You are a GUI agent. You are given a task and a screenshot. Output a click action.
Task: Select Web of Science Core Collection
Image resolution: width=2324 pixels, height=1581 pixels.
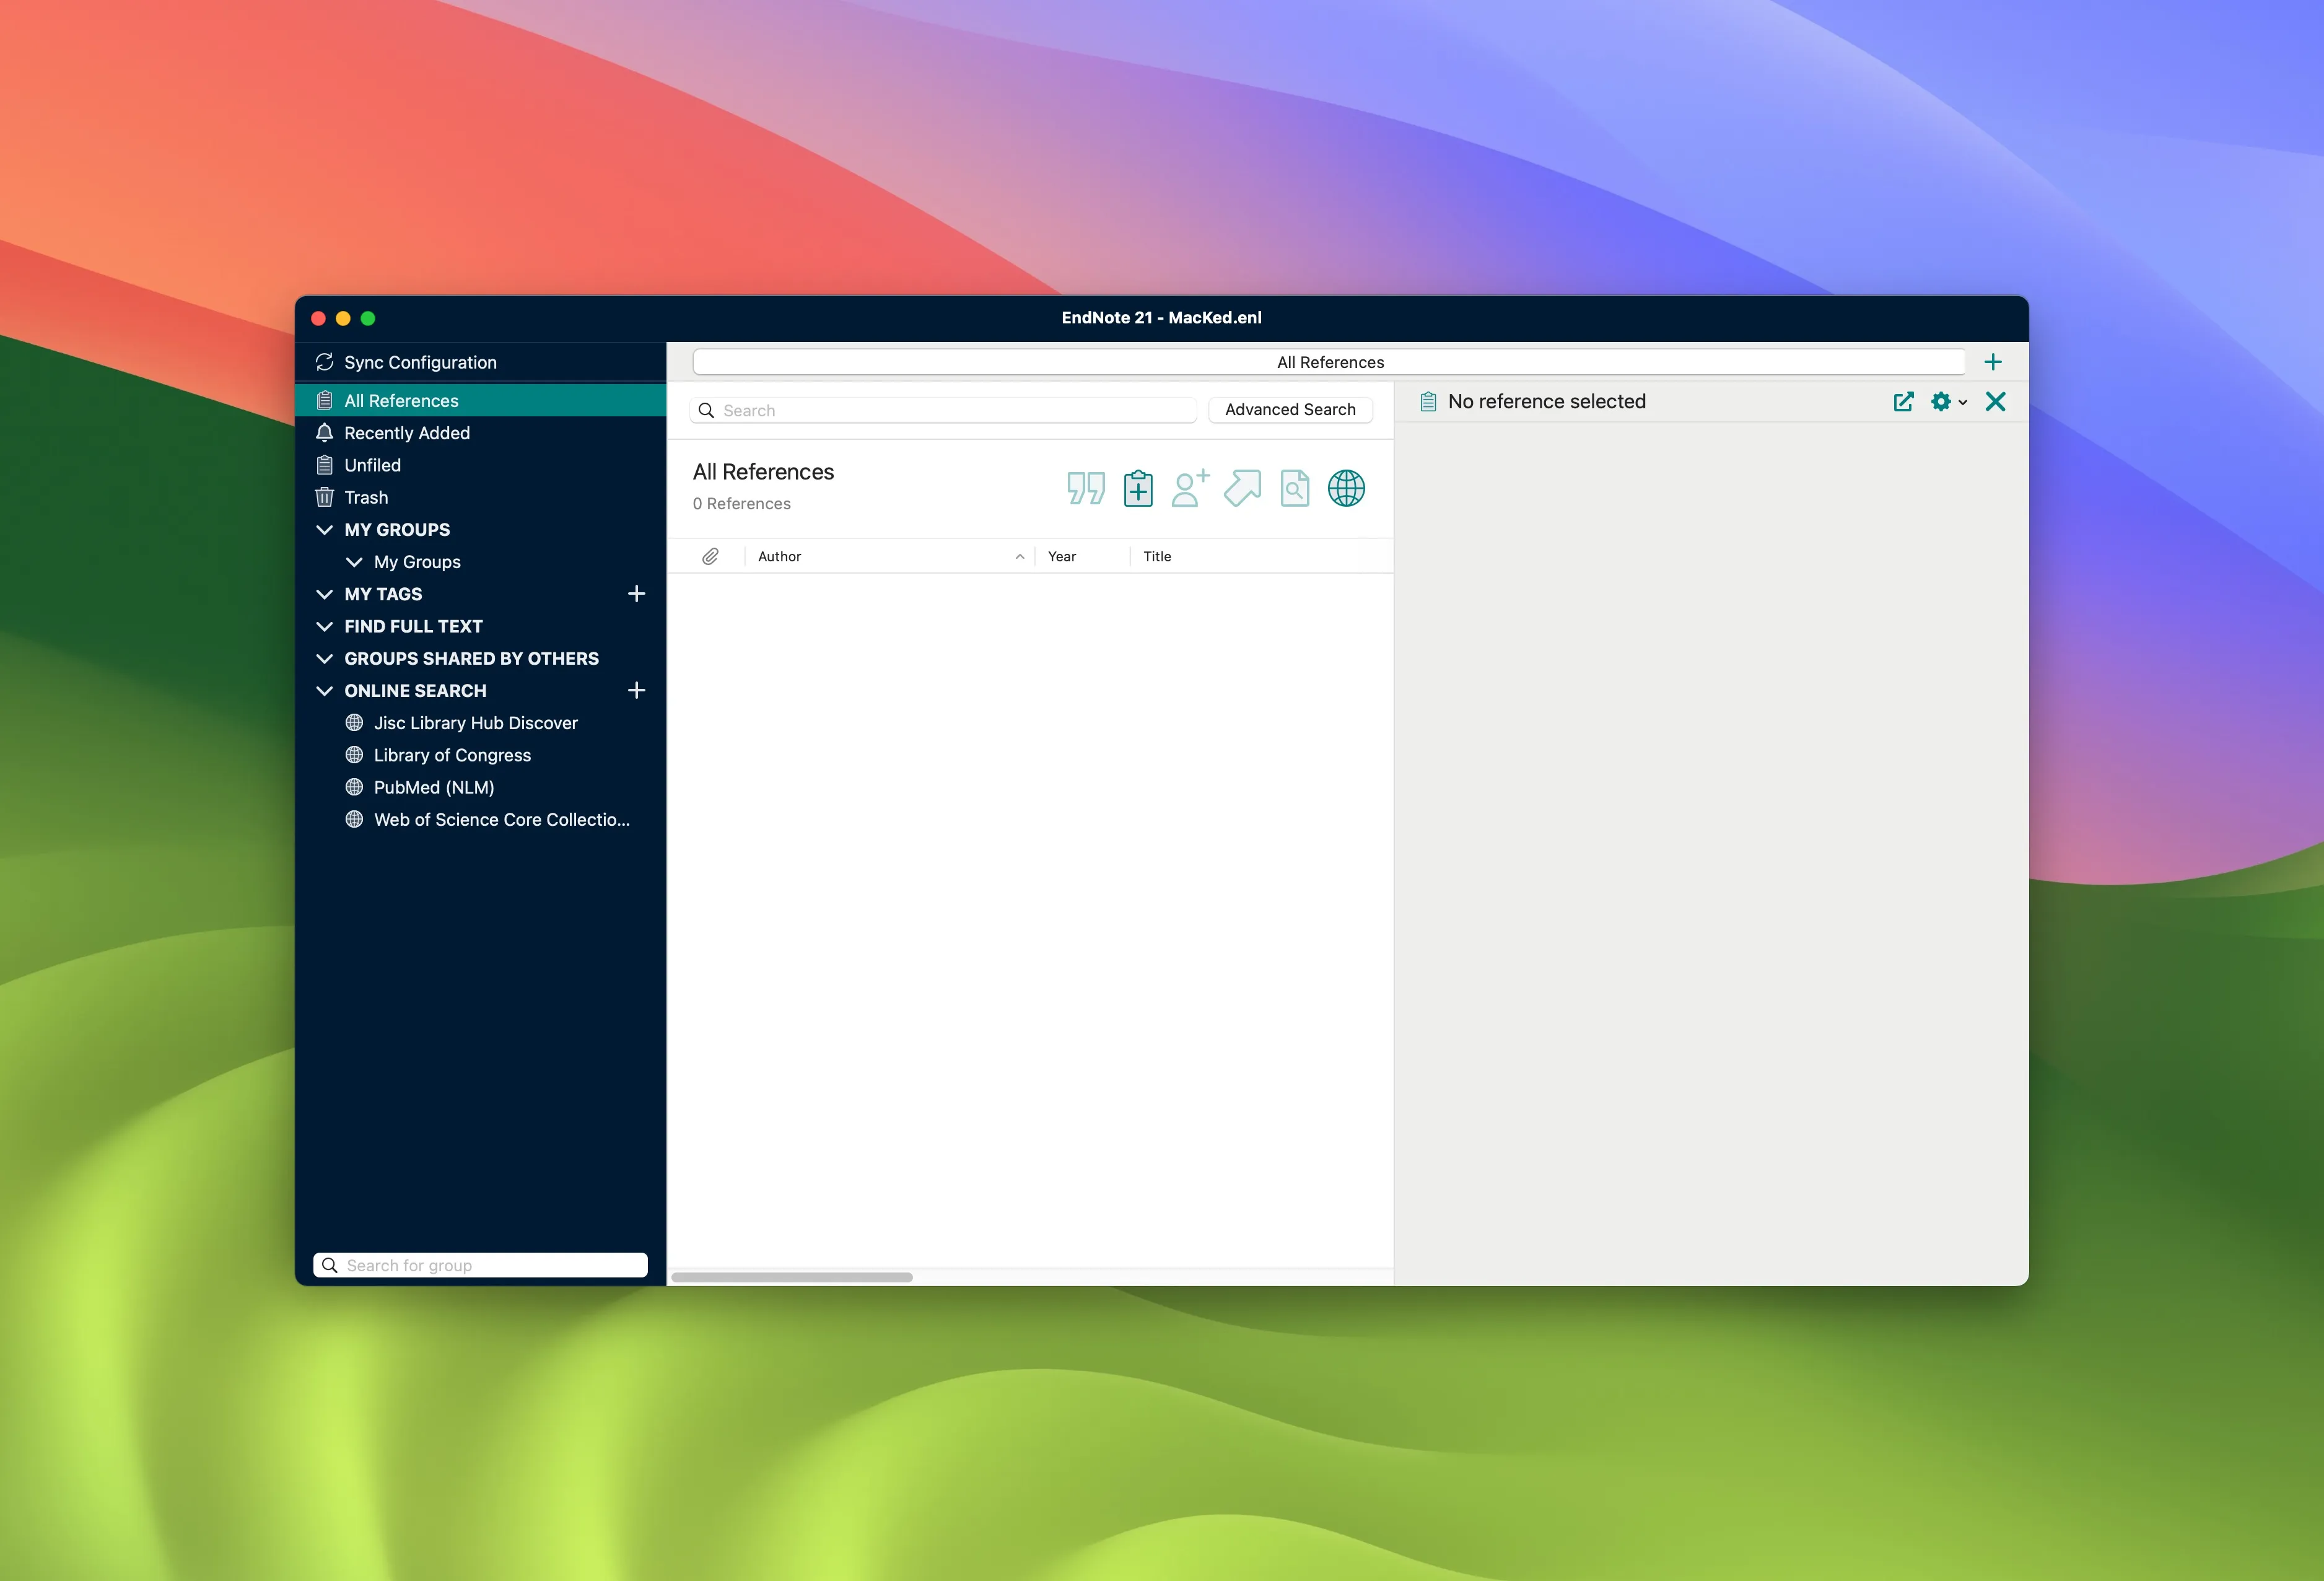[480, 820]
